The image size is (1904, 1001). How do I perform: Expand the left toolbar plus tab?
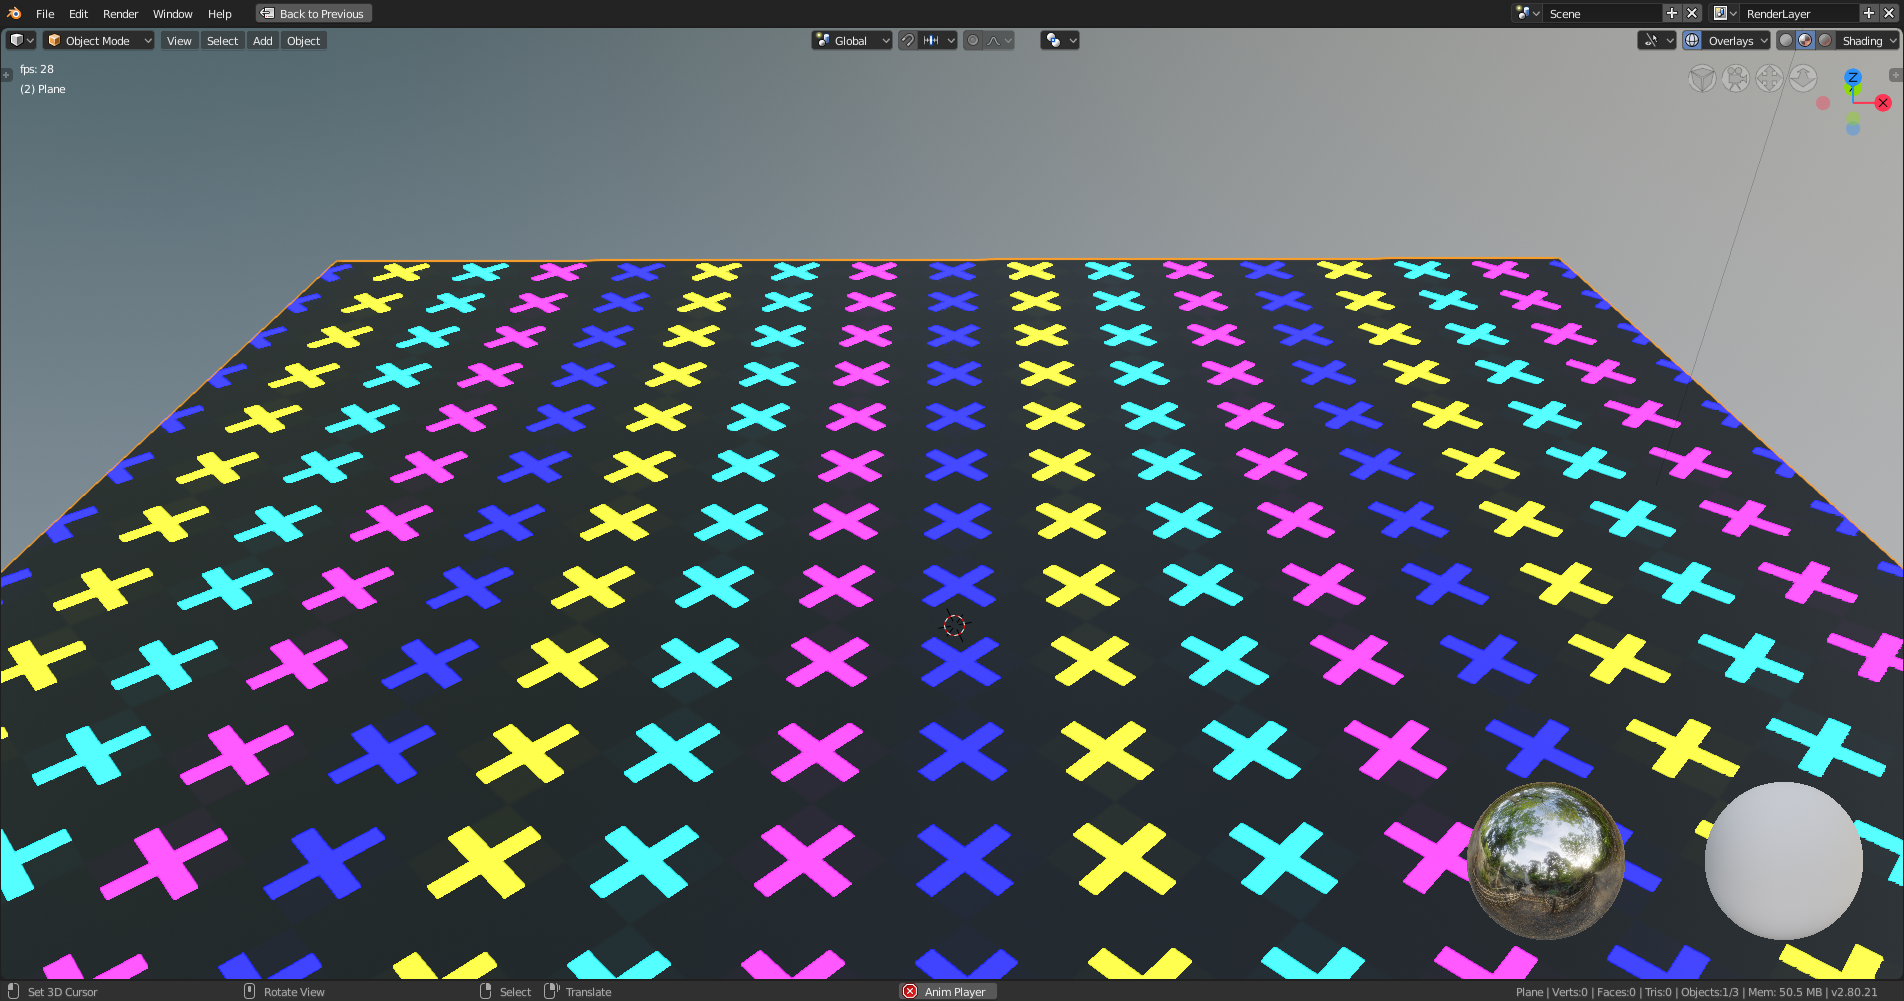tap(6, 75)
